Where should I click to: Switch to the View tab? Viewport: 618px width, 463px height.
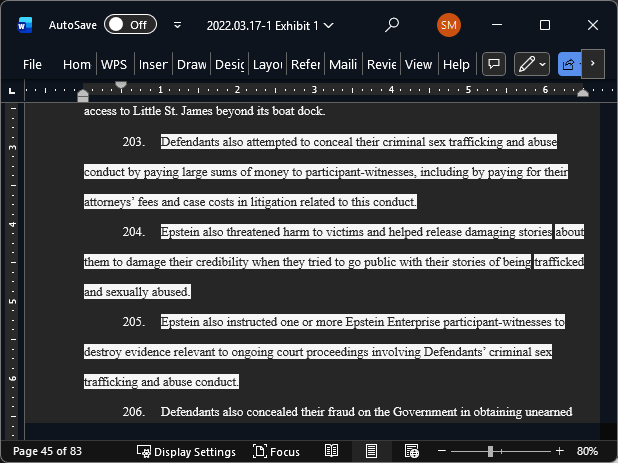418,64
